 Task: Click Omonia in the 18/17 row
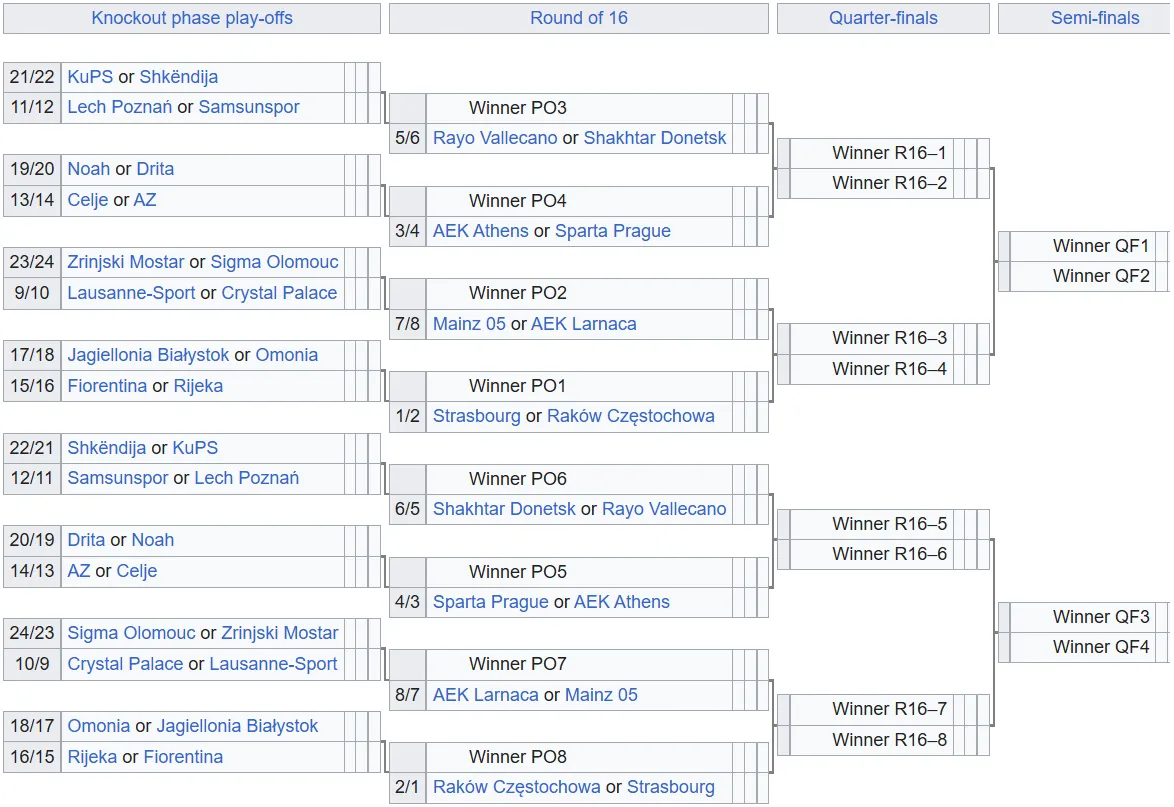coord(99,726)
